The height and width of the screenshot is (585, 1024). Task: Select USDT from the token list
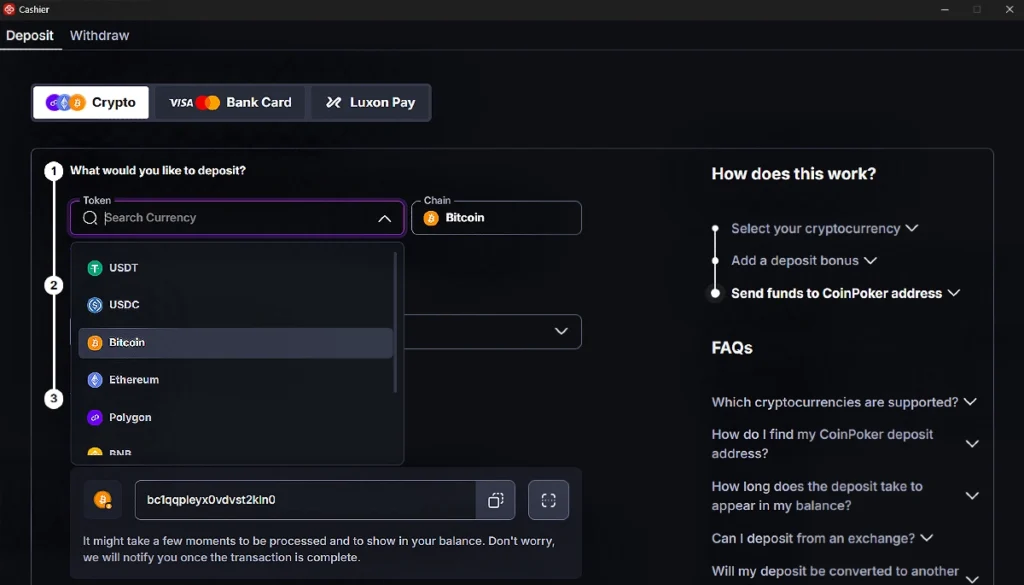click(124, 268)
